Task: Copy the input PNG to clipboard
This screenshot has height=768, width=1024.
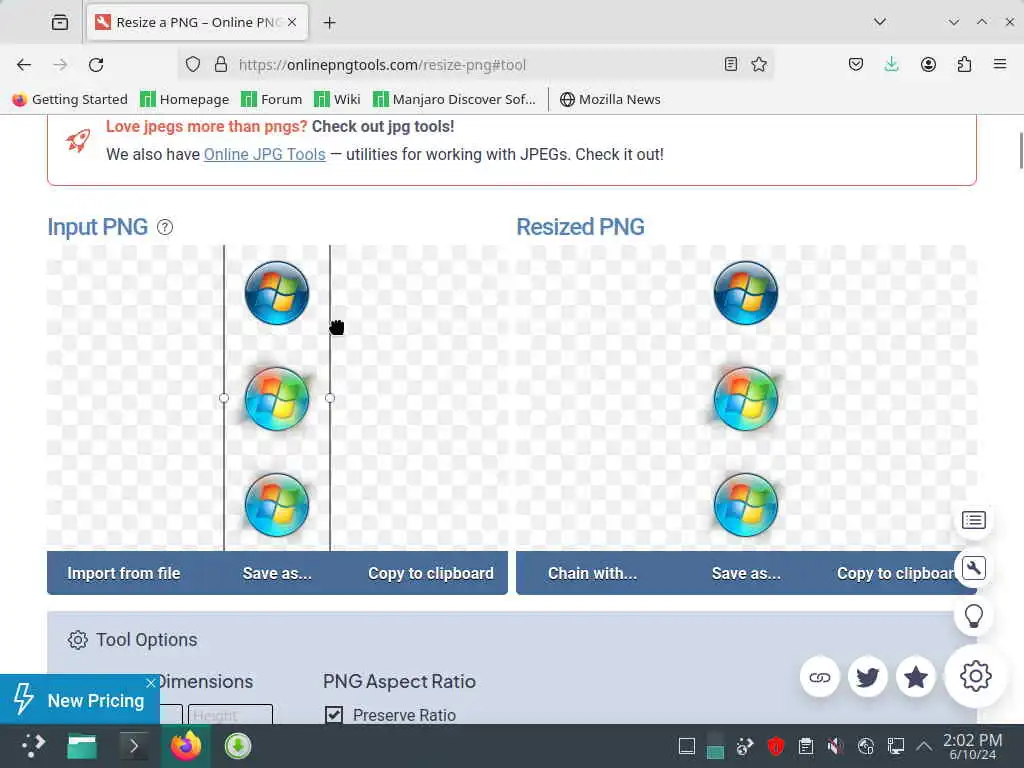Action: tap(430, 573)
